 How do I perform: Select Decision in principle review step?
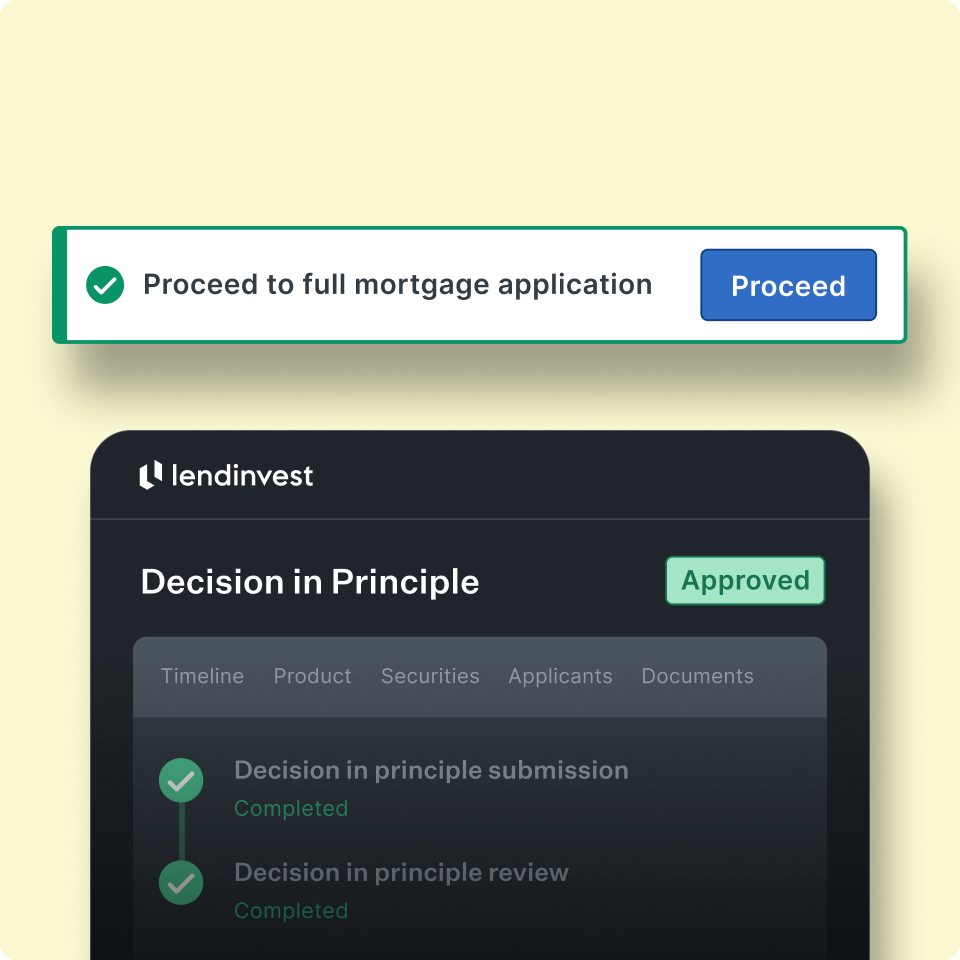click(x=401, y=873)
